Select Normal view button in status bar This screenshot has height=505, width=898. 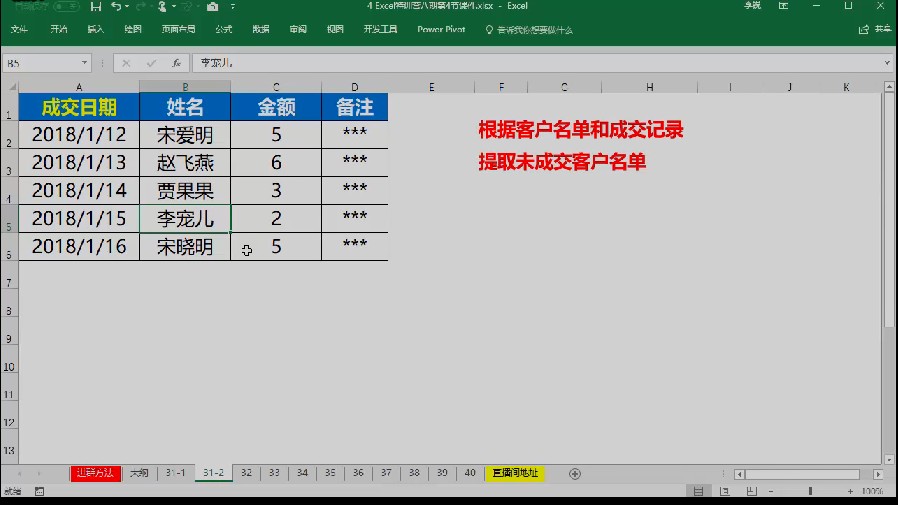coord(698,491)
